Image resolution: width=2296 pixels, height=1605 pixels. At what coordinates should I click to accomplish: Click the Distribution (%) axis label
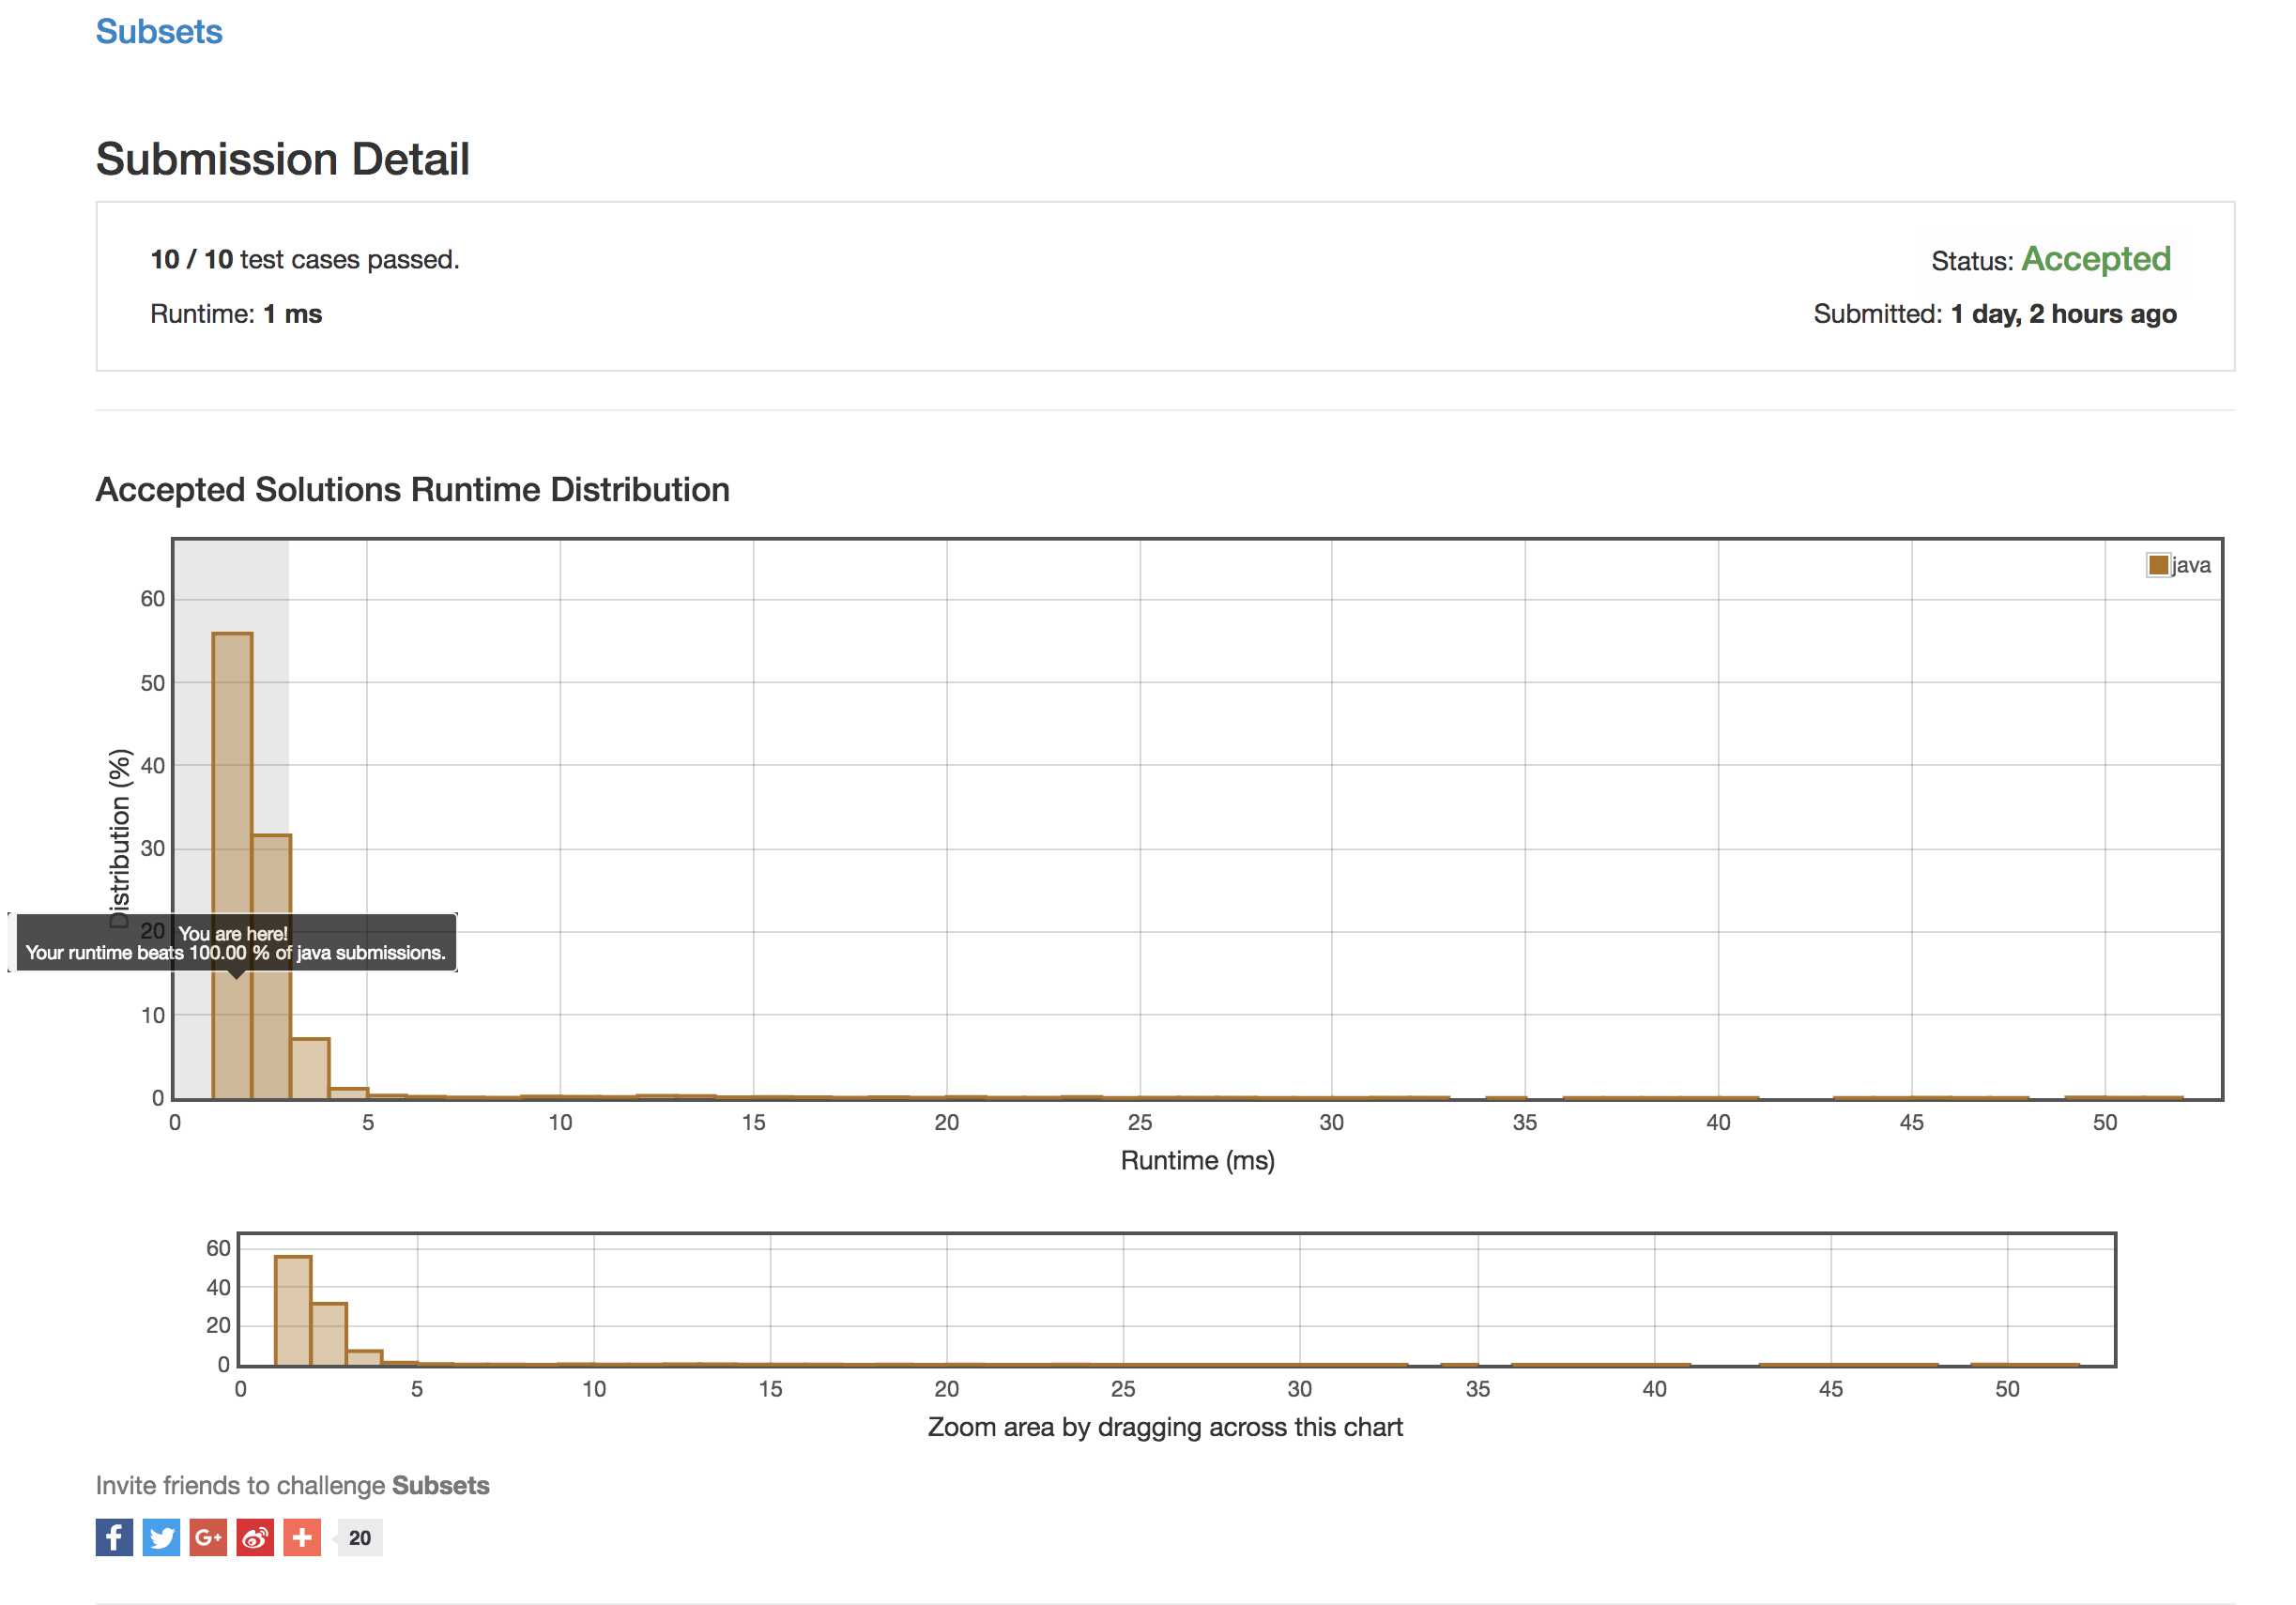click(x=120, y=838)
